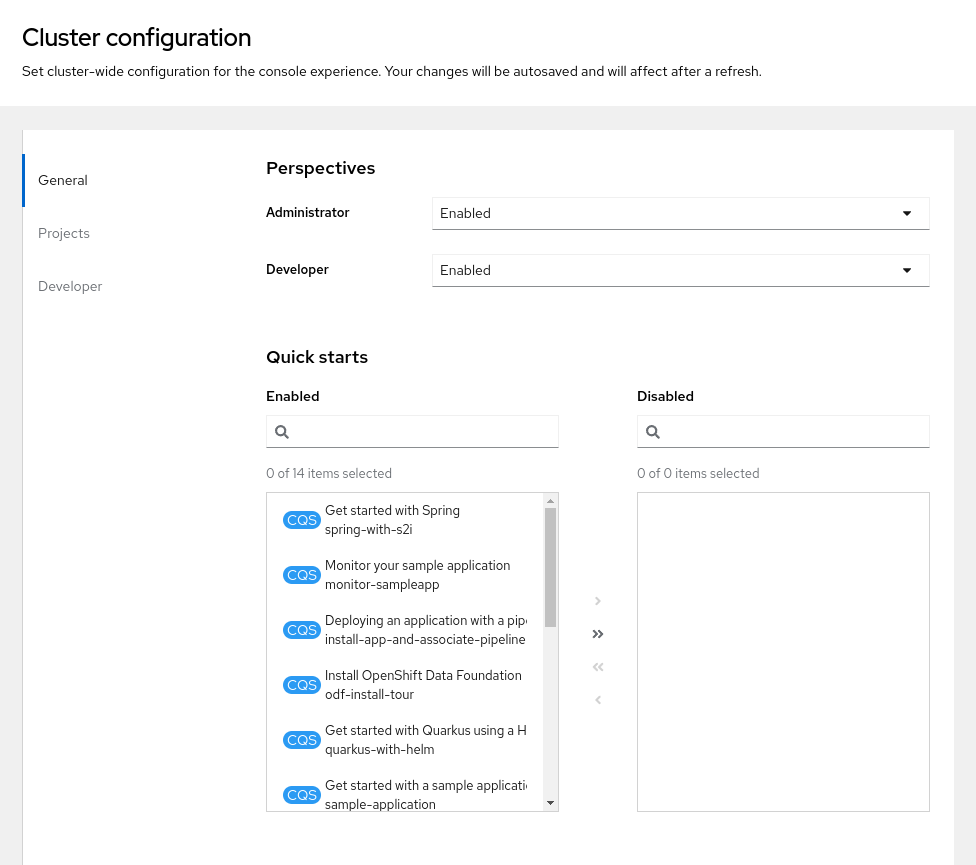Click the remove all double-left chevron
The width and height of the screenshot is (976, 865).
tap(598, 667)
